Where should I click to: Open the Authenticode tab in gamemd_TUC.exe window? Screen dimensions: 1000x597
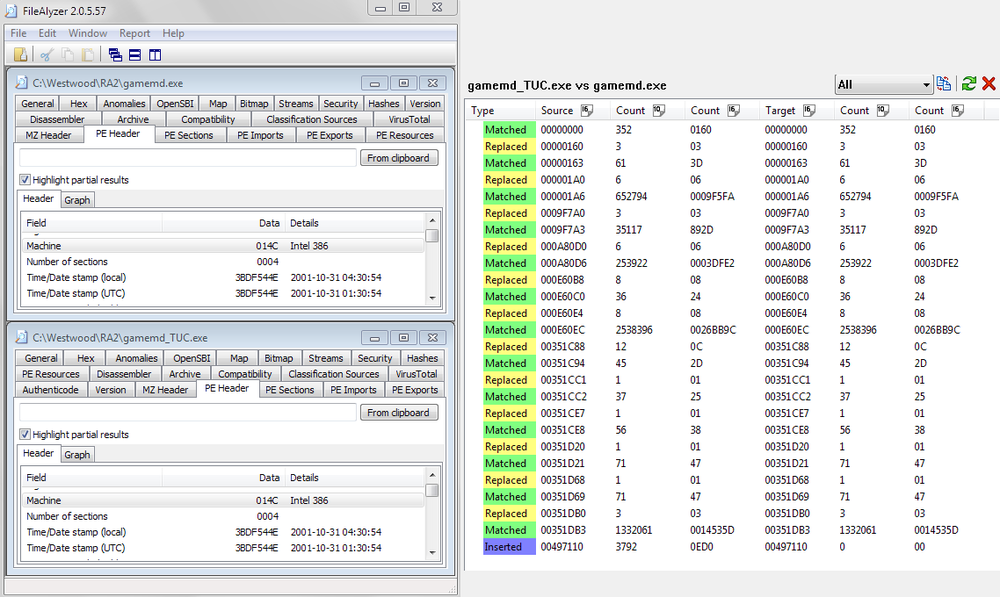click(50, 390)
